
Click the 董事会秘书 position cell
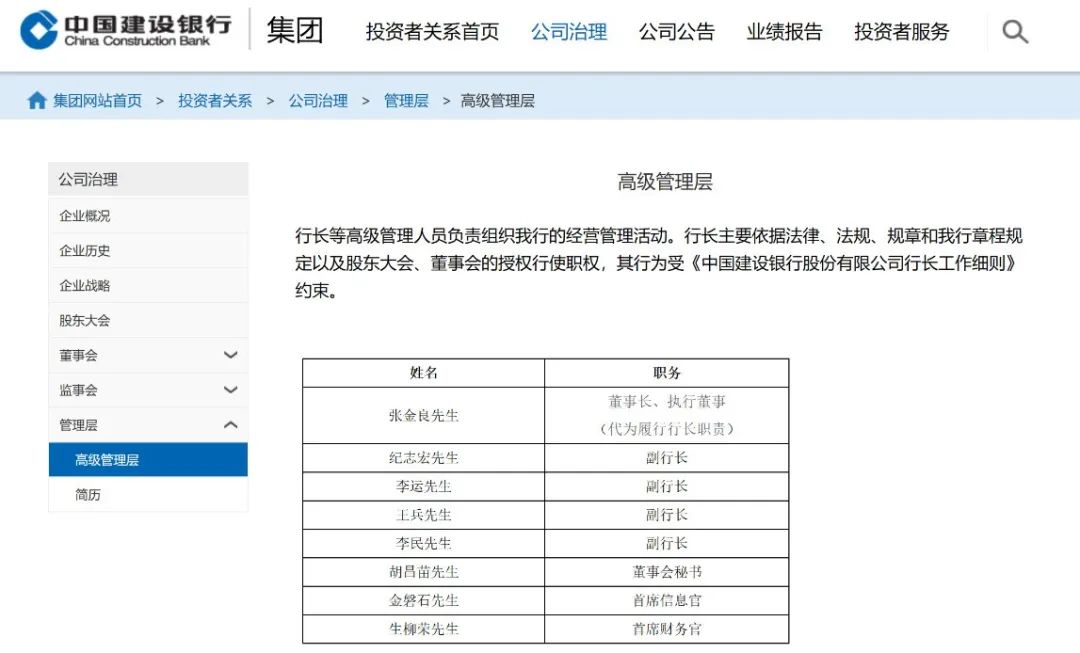point(667,572)
